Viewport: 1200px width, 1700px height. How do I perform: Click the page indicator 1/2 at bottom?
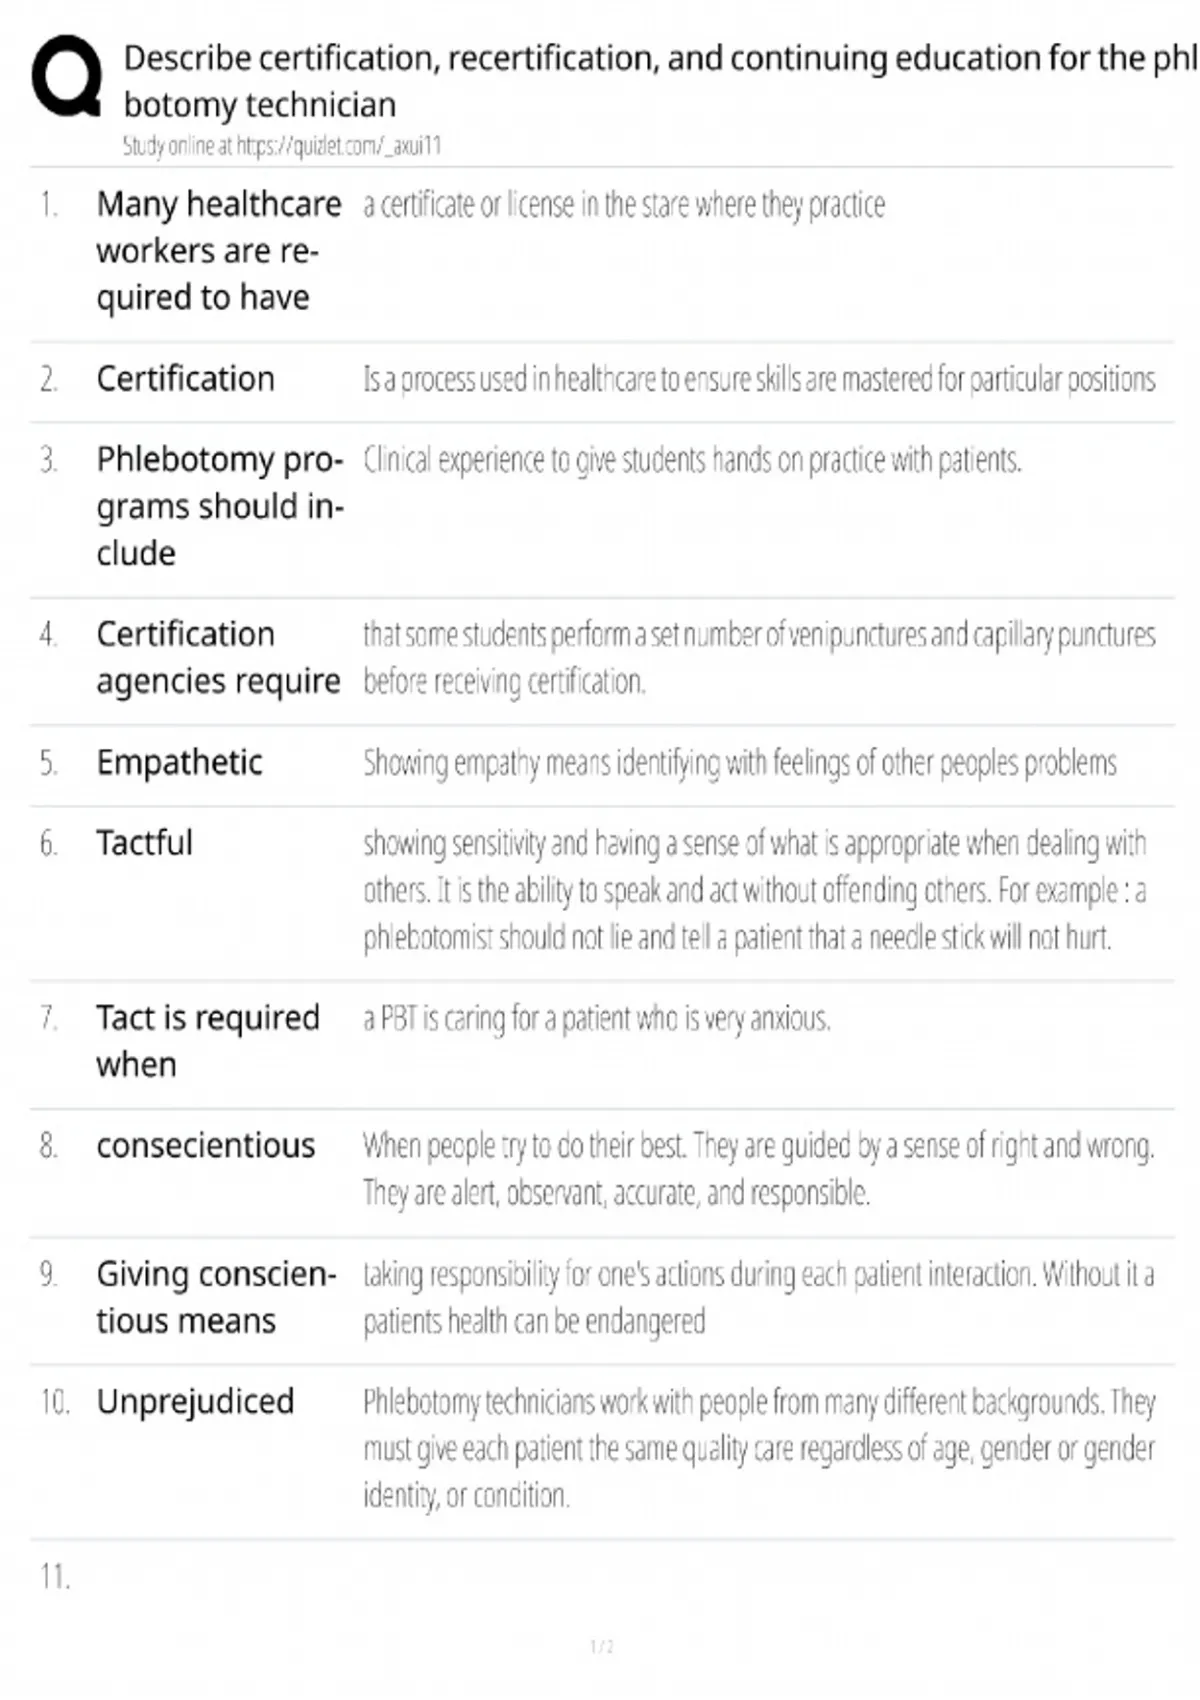[601, 1647]
